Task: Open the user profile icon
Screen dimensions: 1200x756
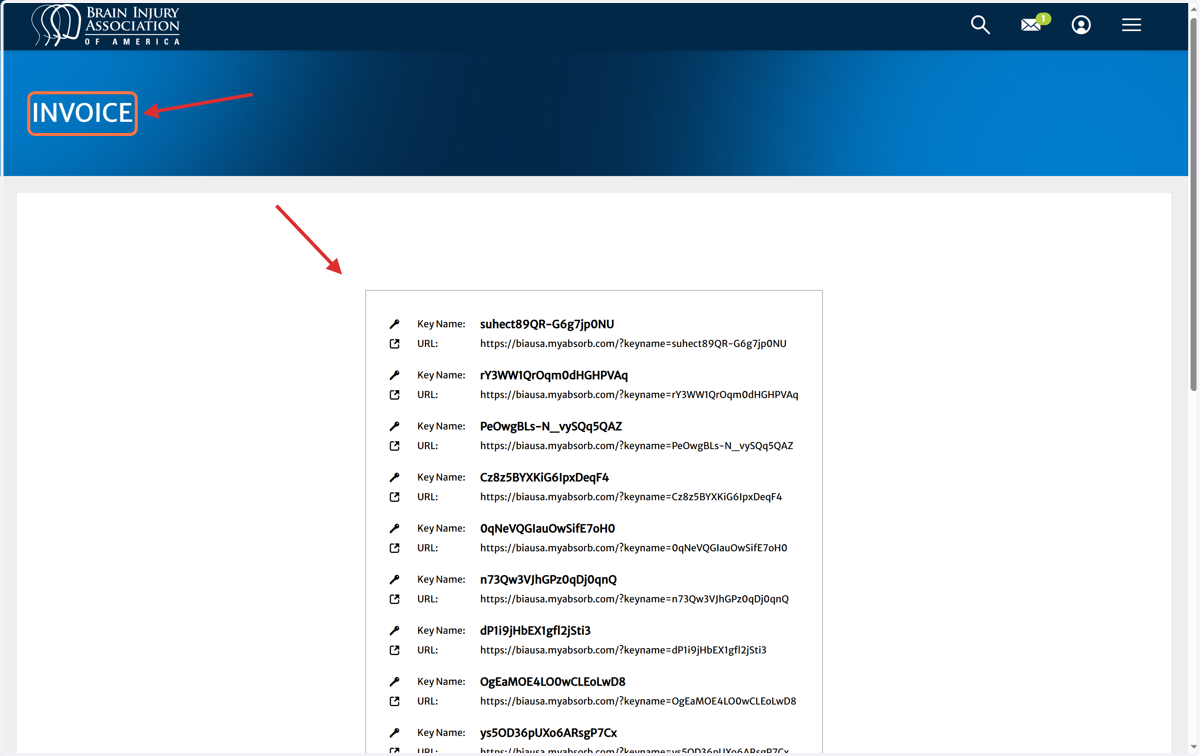Action: click(1081, 25)
